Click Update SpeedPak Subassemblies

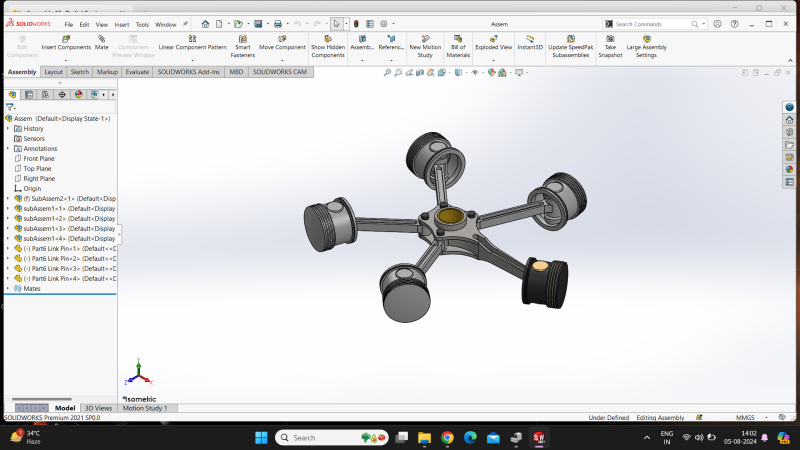coord(570,46)
